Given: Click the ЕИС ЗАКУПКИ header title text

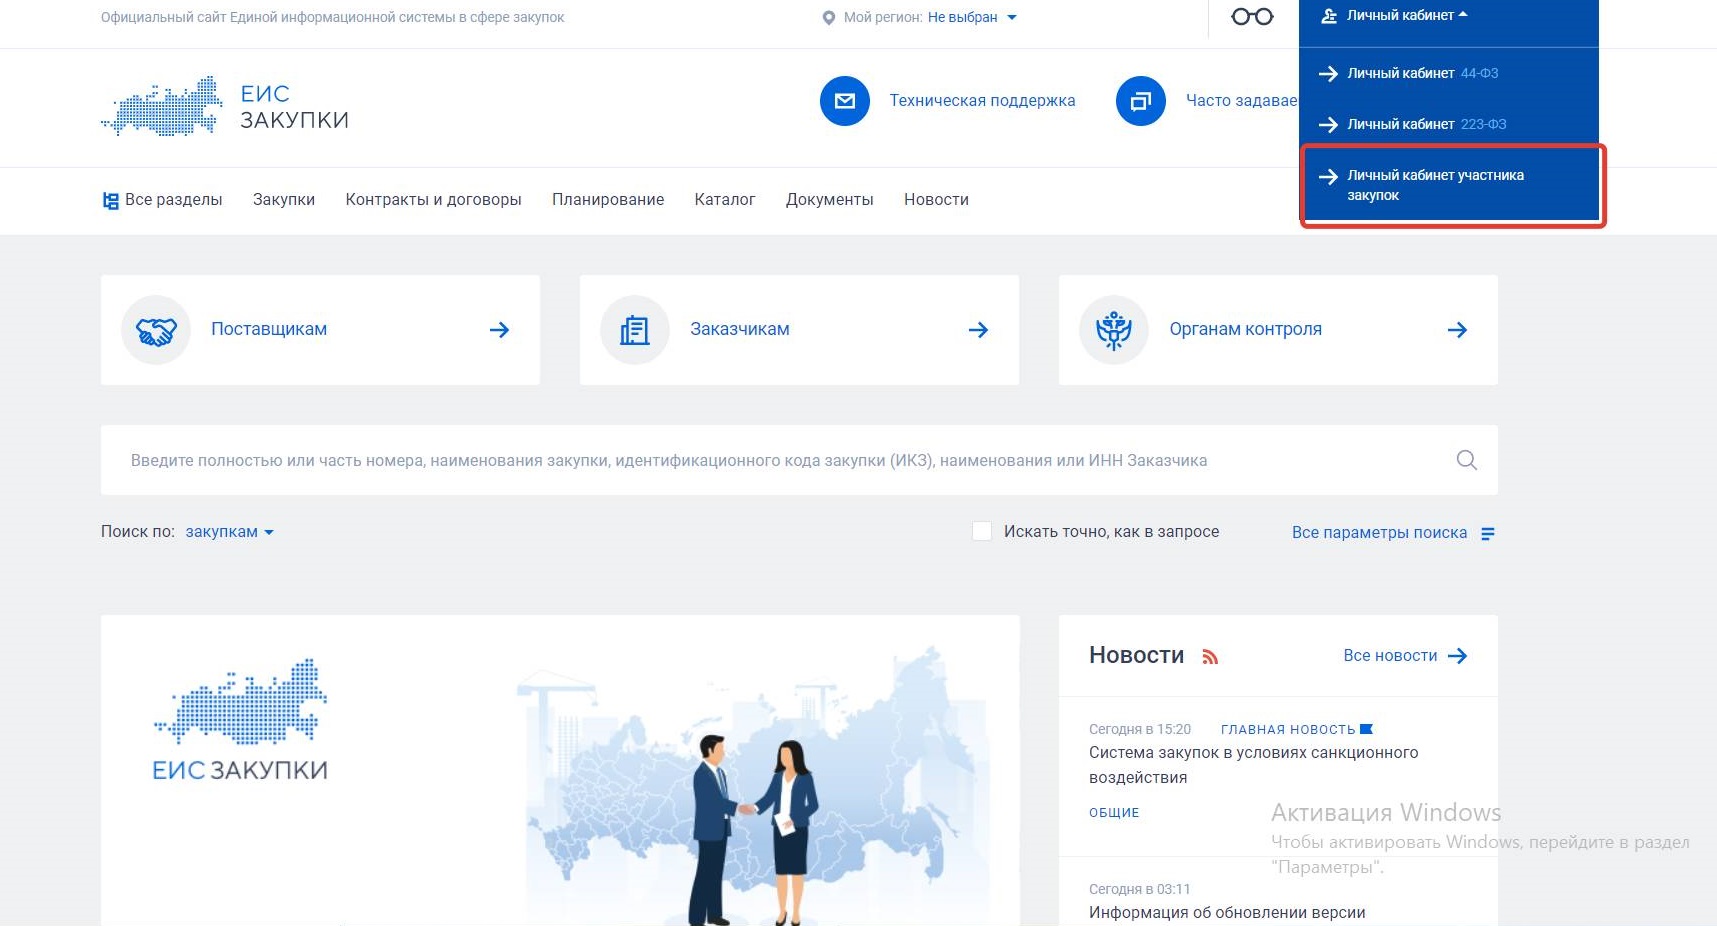Looking at the screenshot, I should coord(294,107).
